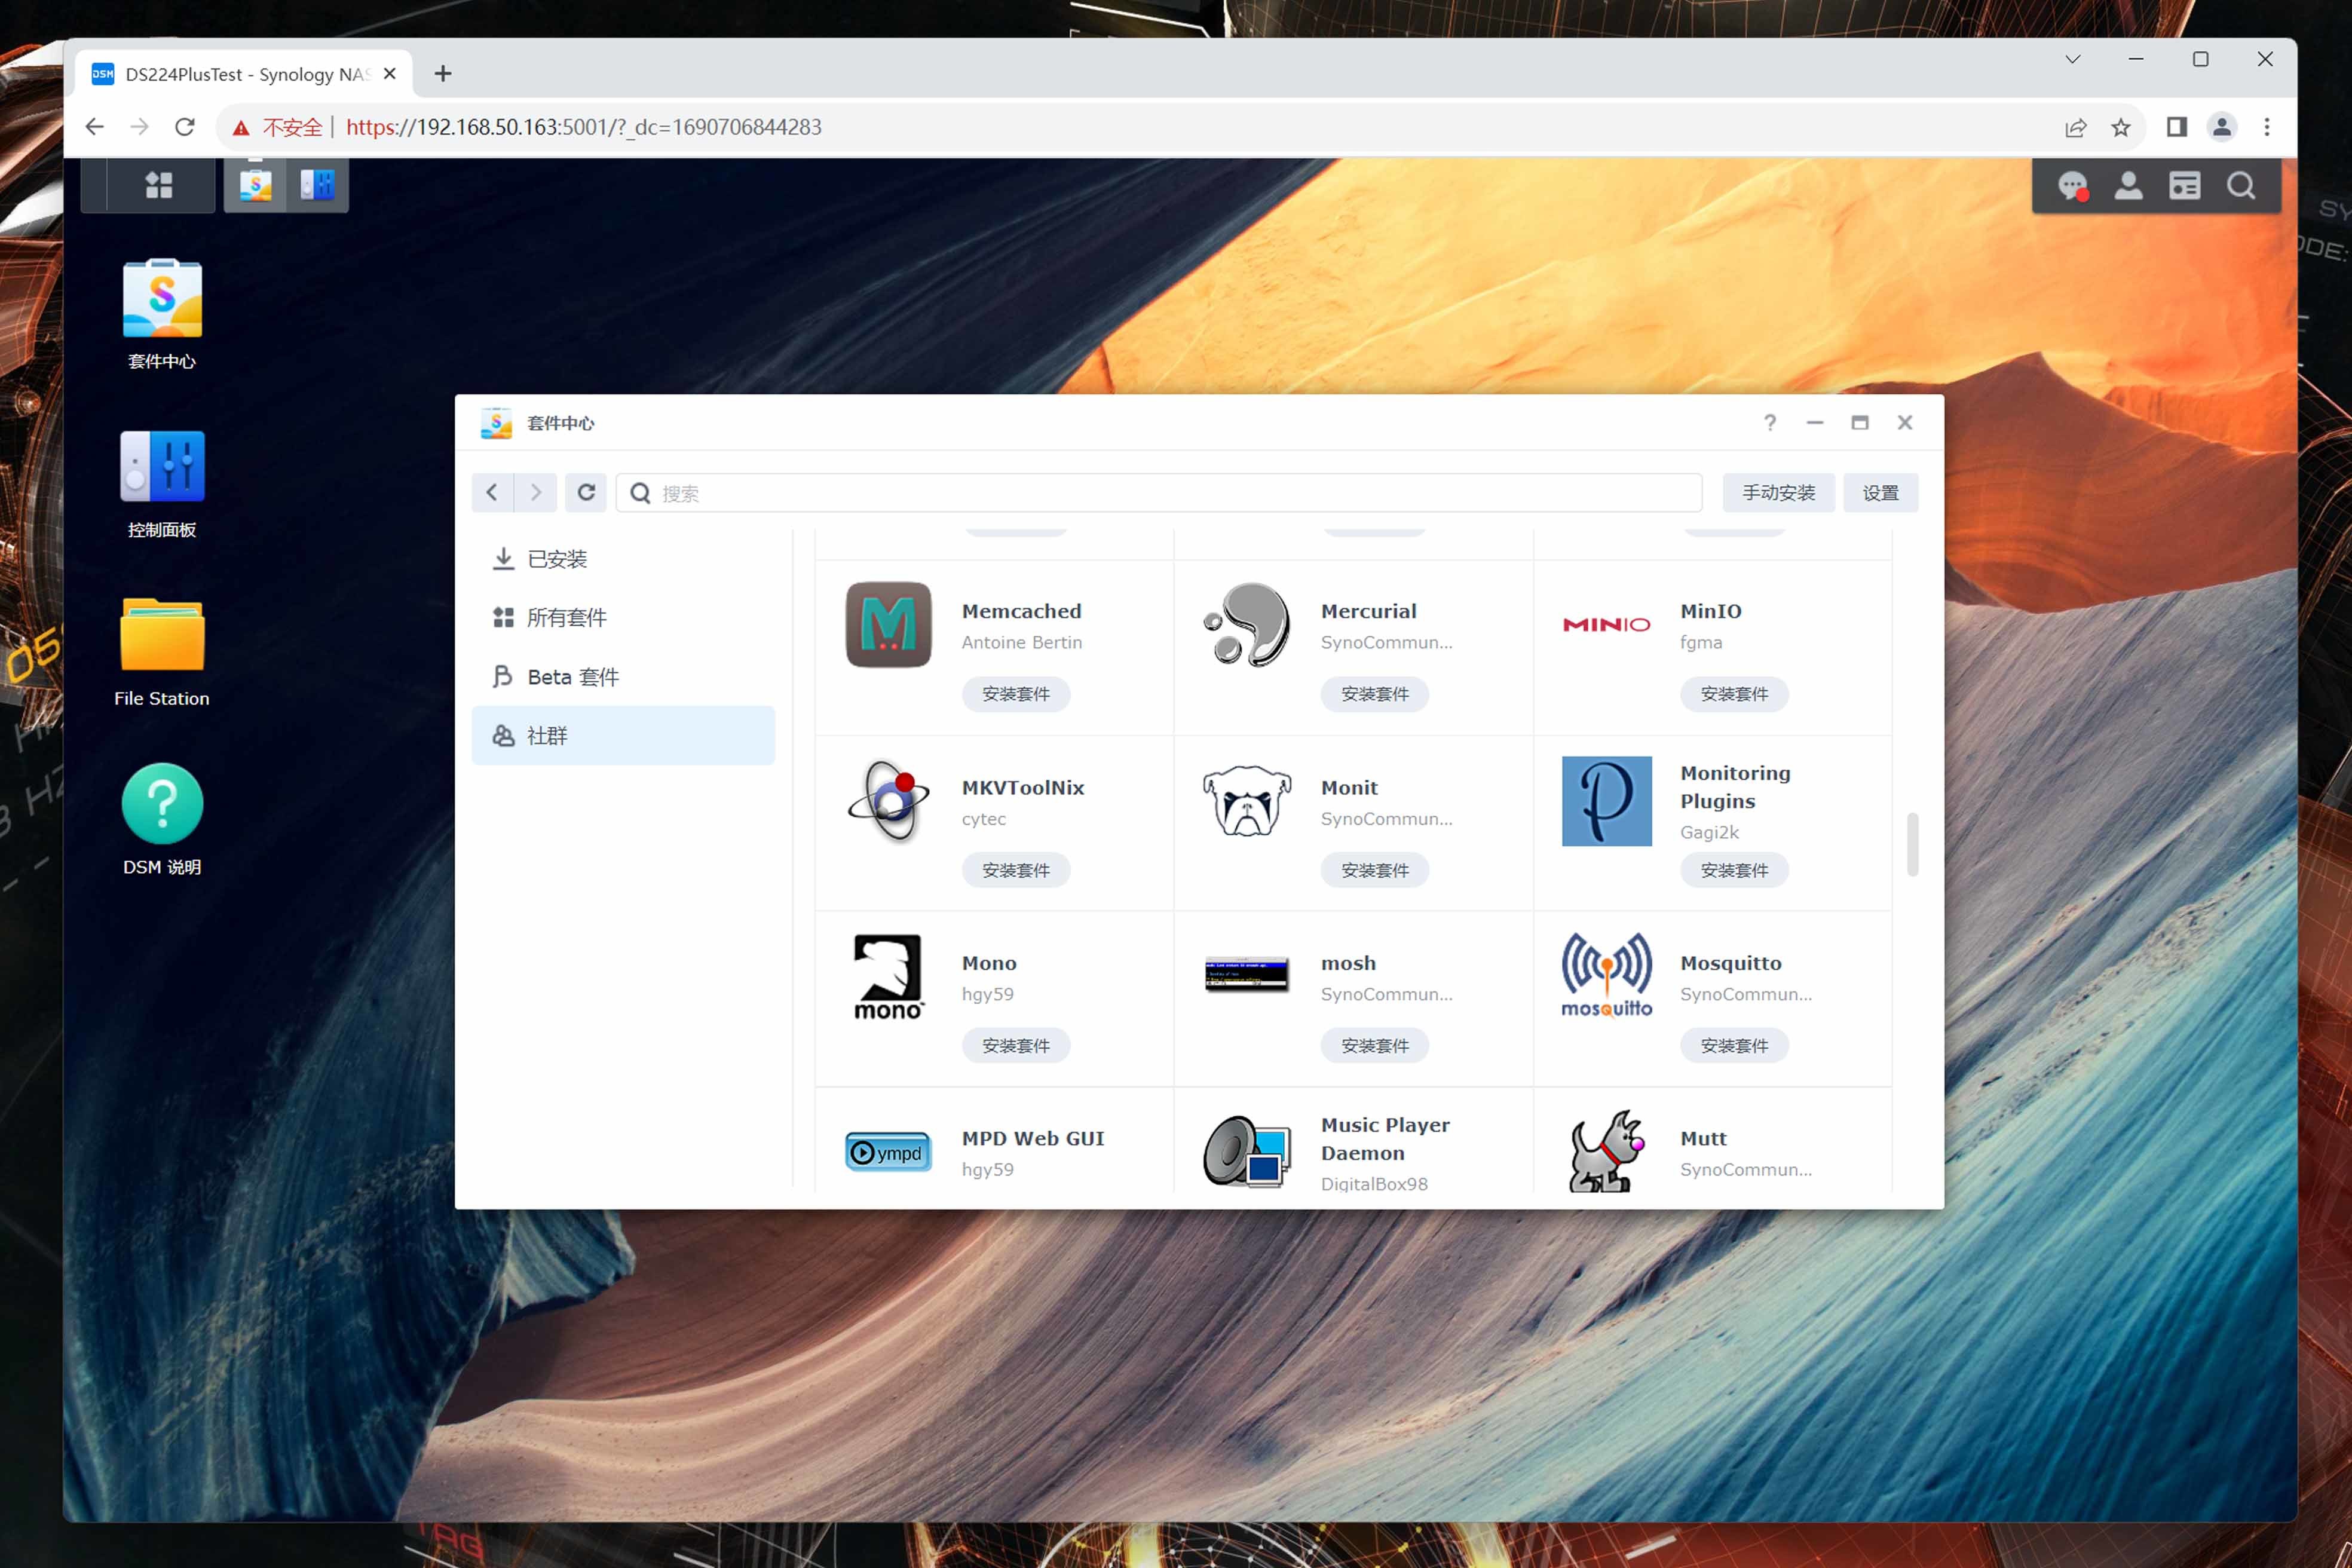Switch to All Packages (所有套件)
This screenshot has height=1568, width=2352.
(x=566, y=618)
